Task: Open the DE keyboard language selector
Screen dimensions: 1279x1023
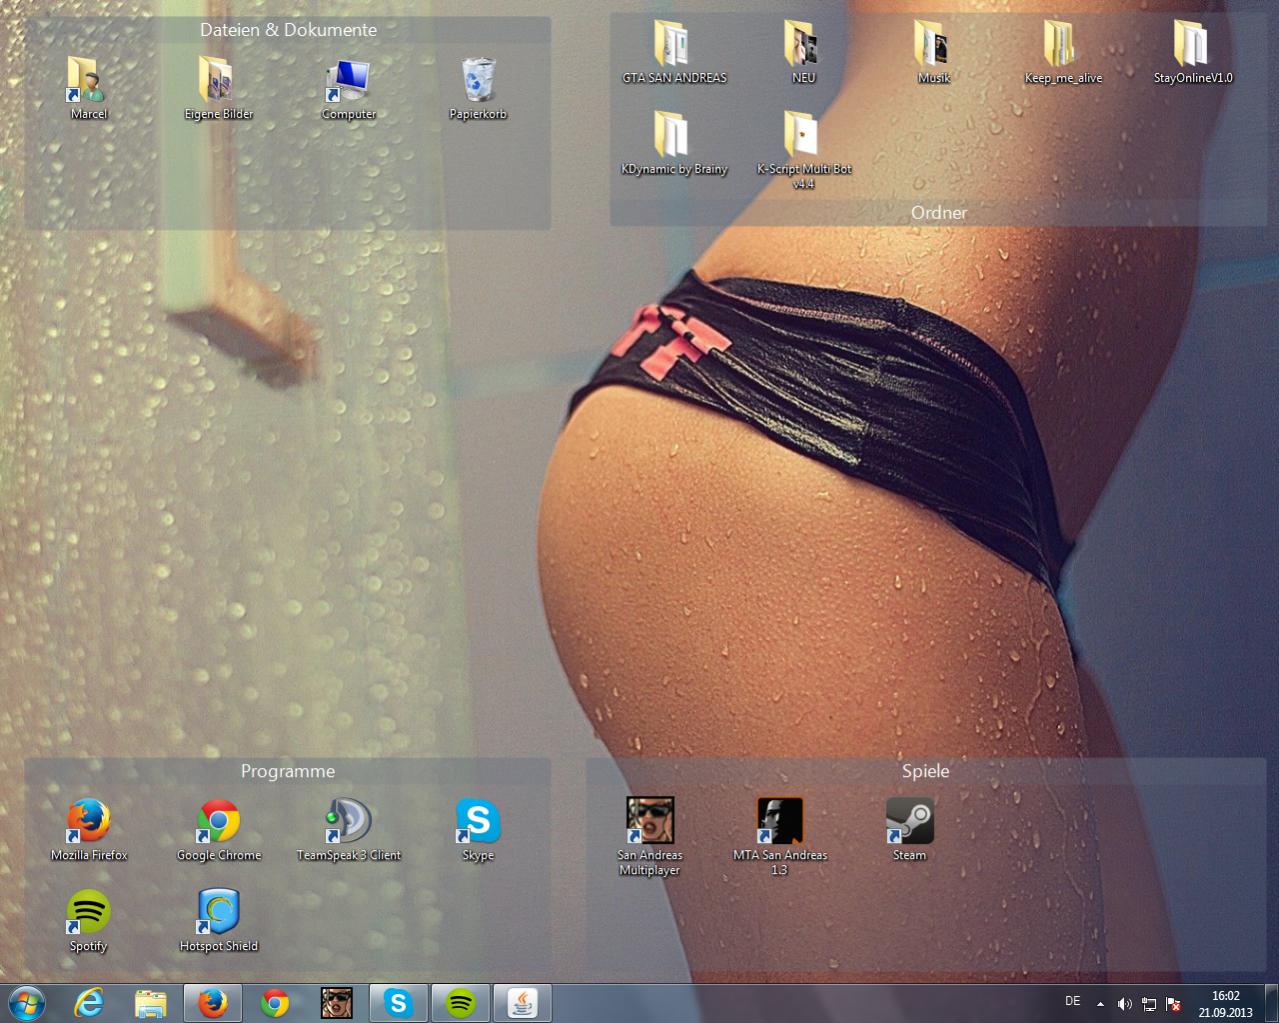Action: [x=1072, y=1001]
